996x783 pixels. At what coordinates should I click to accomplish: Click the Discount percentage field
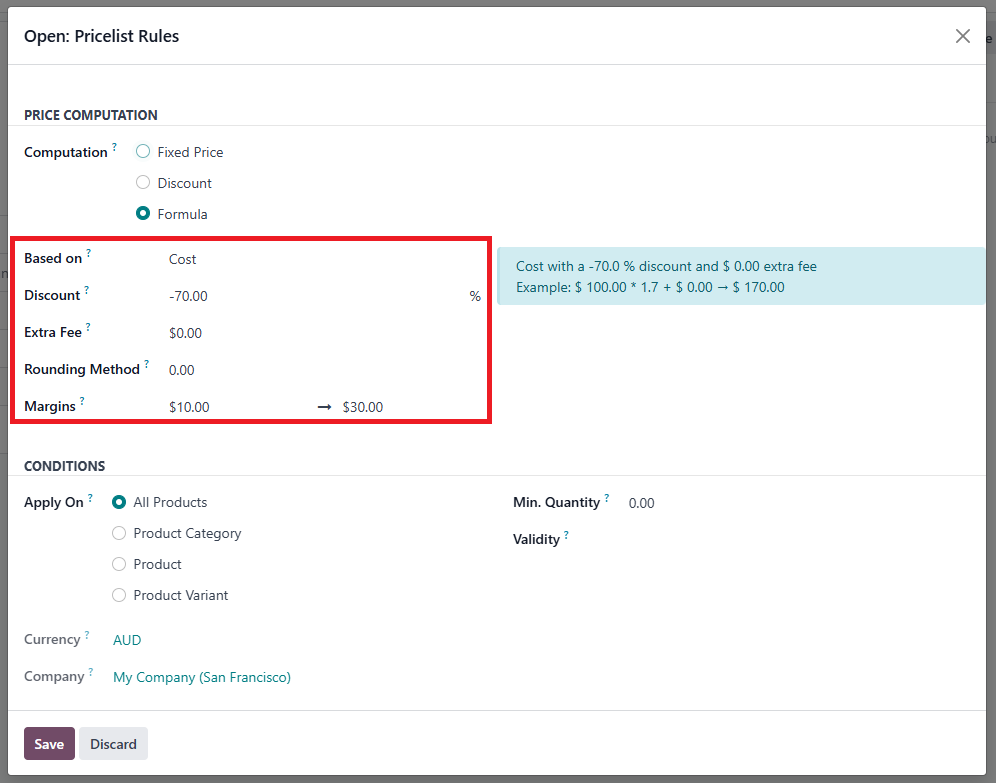(310, 296)
